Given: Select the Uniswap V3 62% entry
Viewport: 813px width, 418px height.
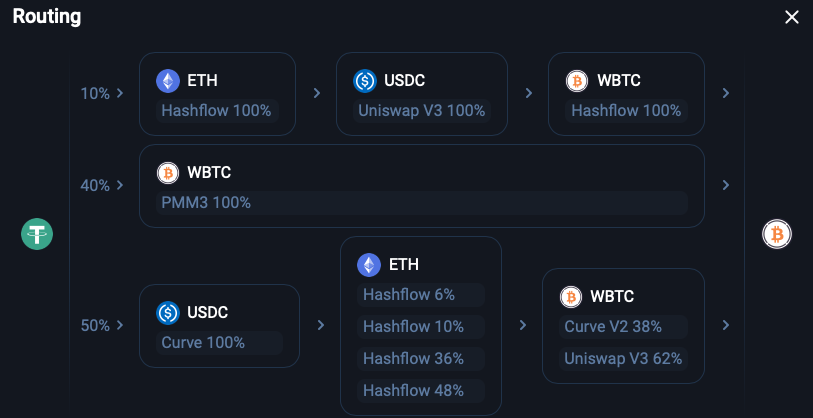Looking at the screenshot, I should [624, 359].
